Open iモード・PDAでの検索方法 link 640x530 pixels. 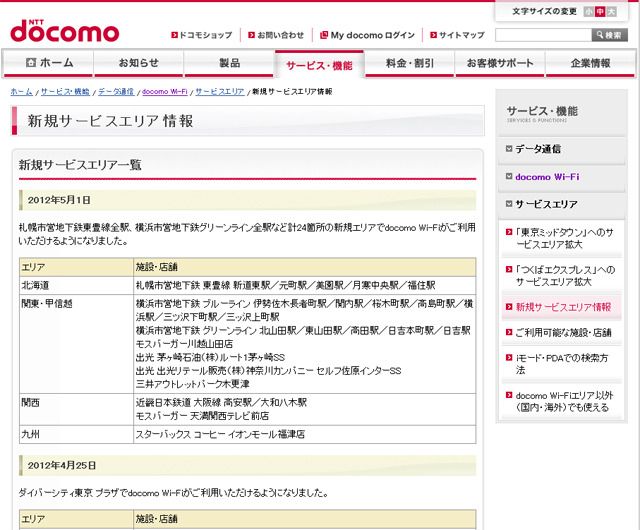562,364
